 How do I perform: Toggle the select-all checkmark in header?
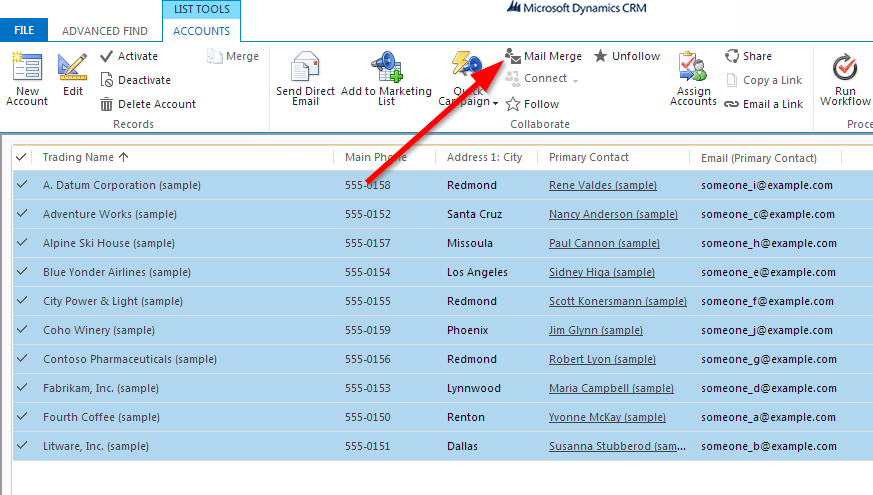point(21,157)
